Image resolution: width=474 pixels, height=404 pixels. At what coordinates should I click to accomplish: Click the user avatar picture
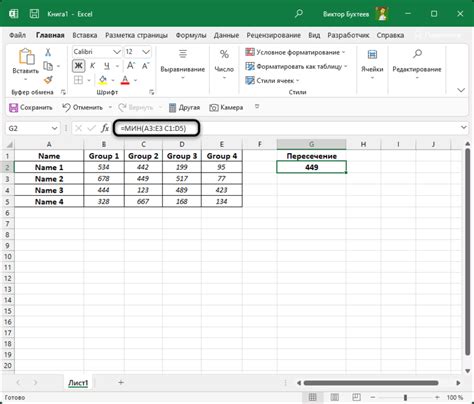pos(382,14)
